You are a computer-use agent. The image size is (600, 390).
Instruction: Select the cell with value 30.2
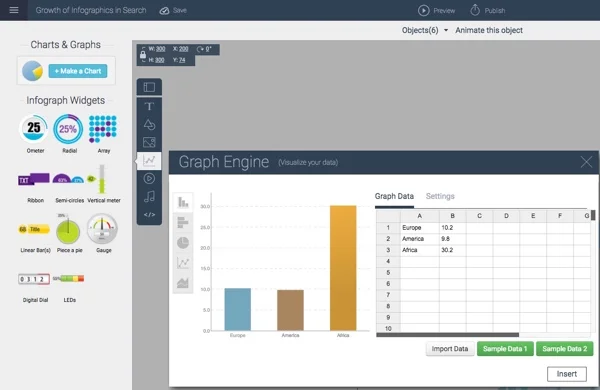(x=453, y=250)
